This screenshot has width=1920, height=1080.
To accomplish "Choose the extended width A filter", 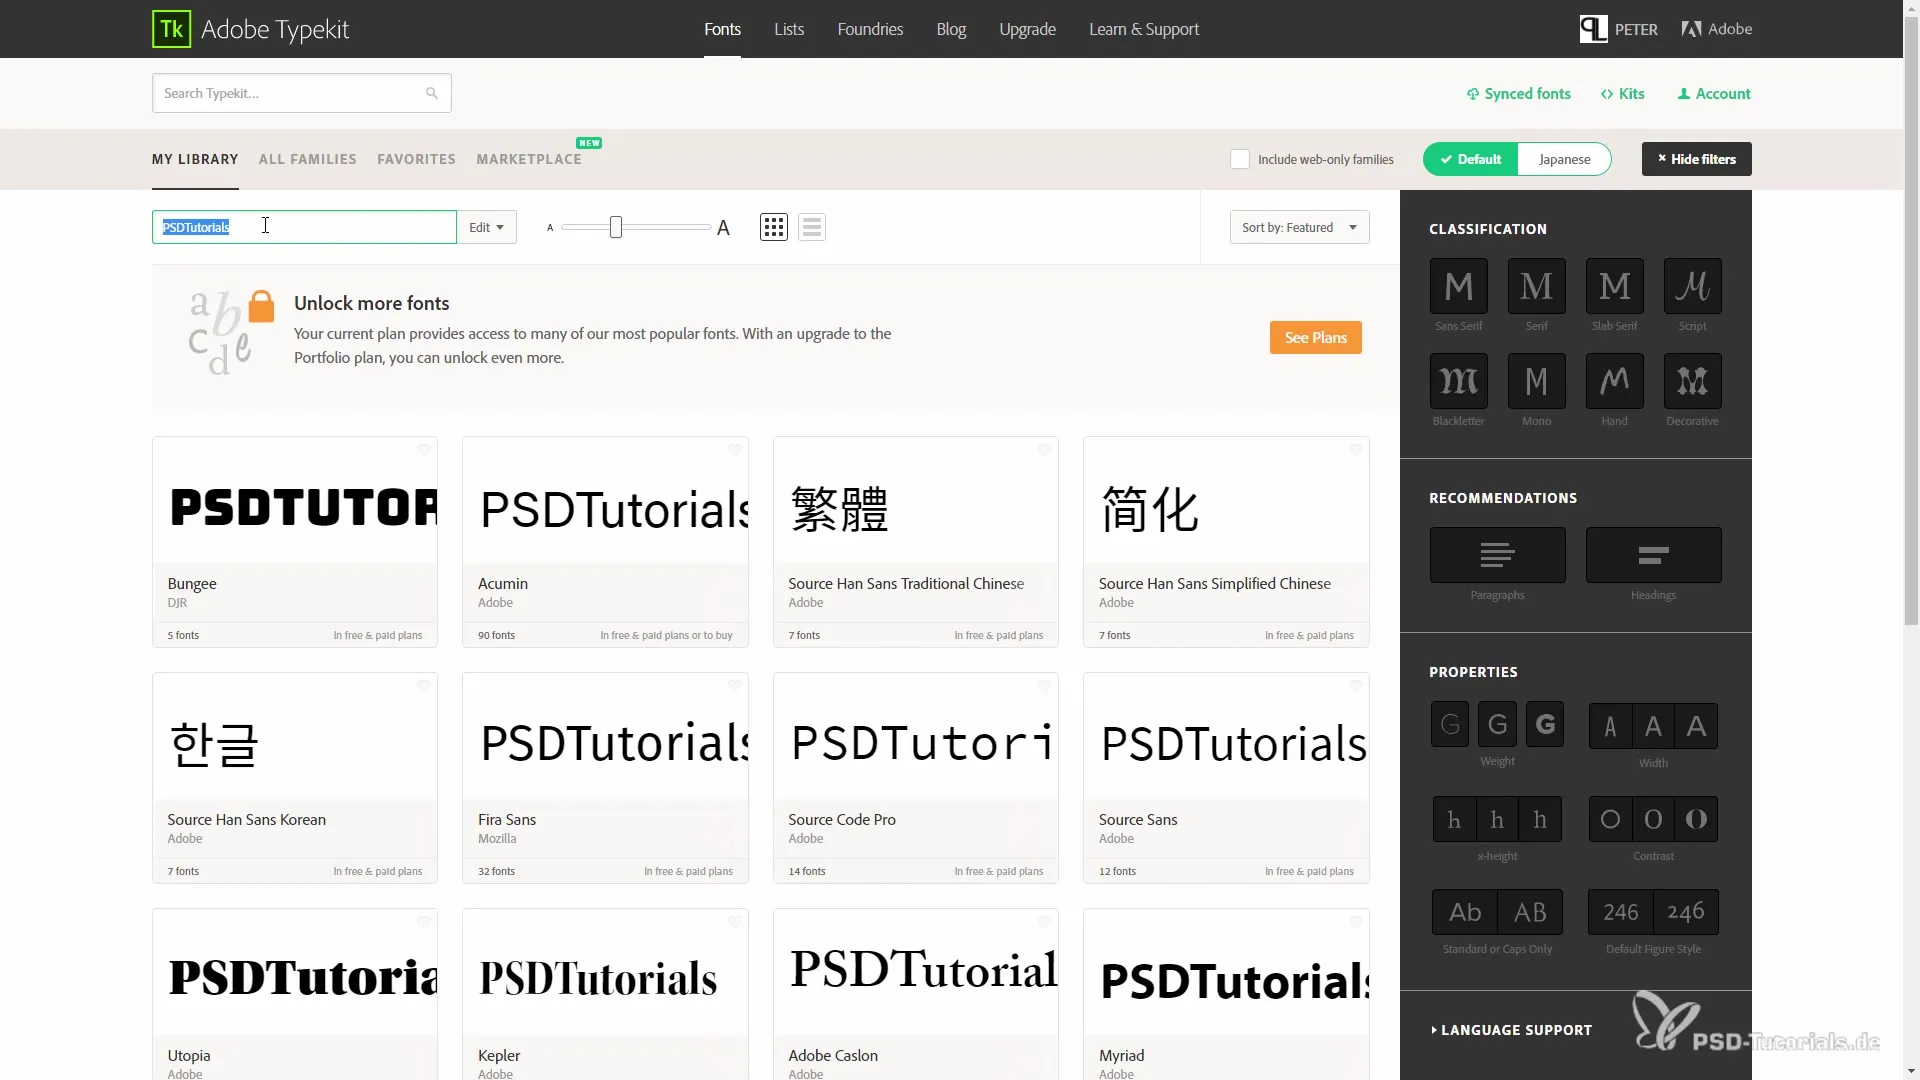I will point(1696,726).
